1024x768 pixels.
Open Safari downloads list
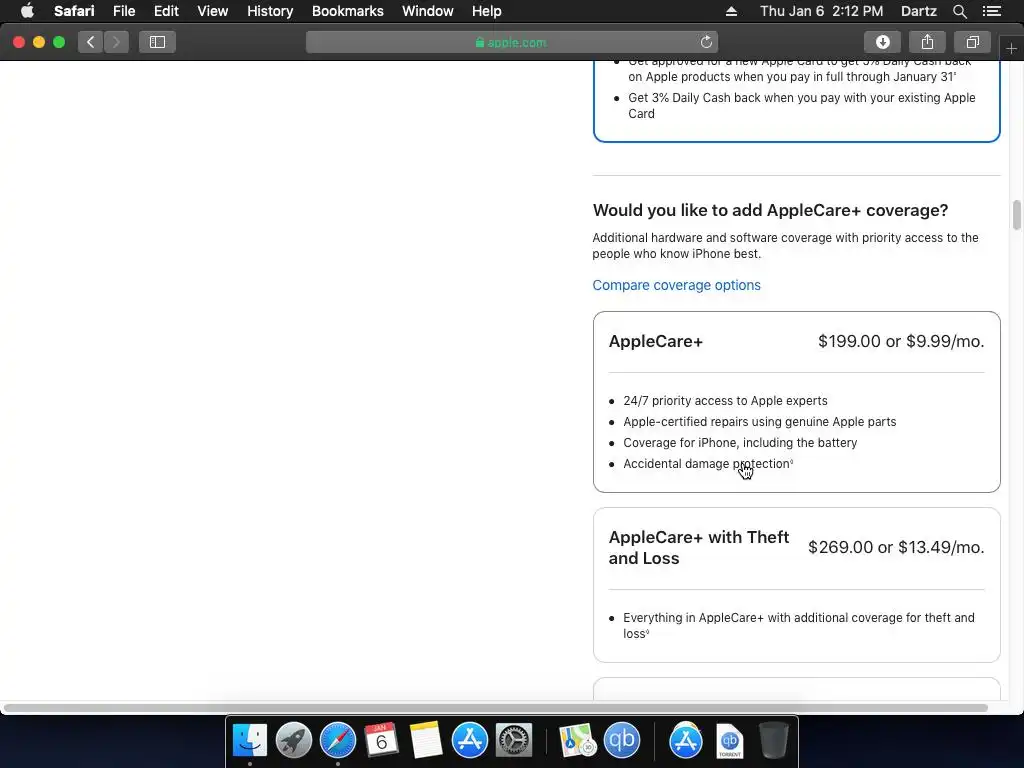click(x=882, y=42)
